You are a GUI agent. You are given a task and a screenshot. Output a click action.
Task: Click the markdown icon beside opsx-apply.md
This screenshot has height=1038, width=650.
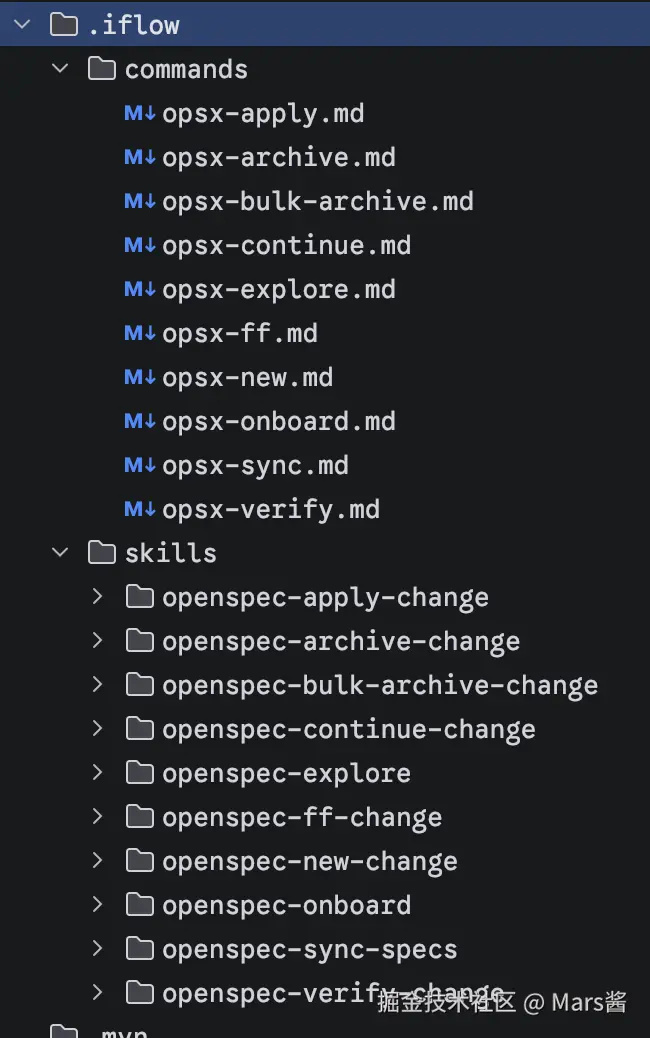139,113
